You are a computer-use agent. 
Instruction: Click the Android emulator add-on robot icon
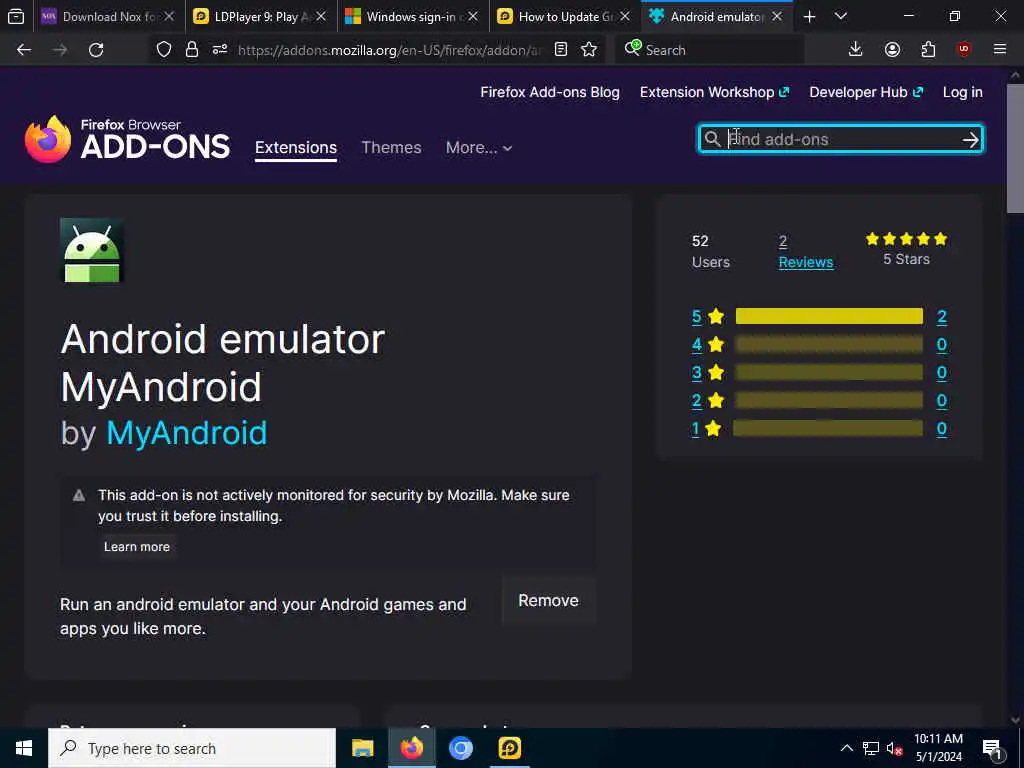(x=91, y=250)
